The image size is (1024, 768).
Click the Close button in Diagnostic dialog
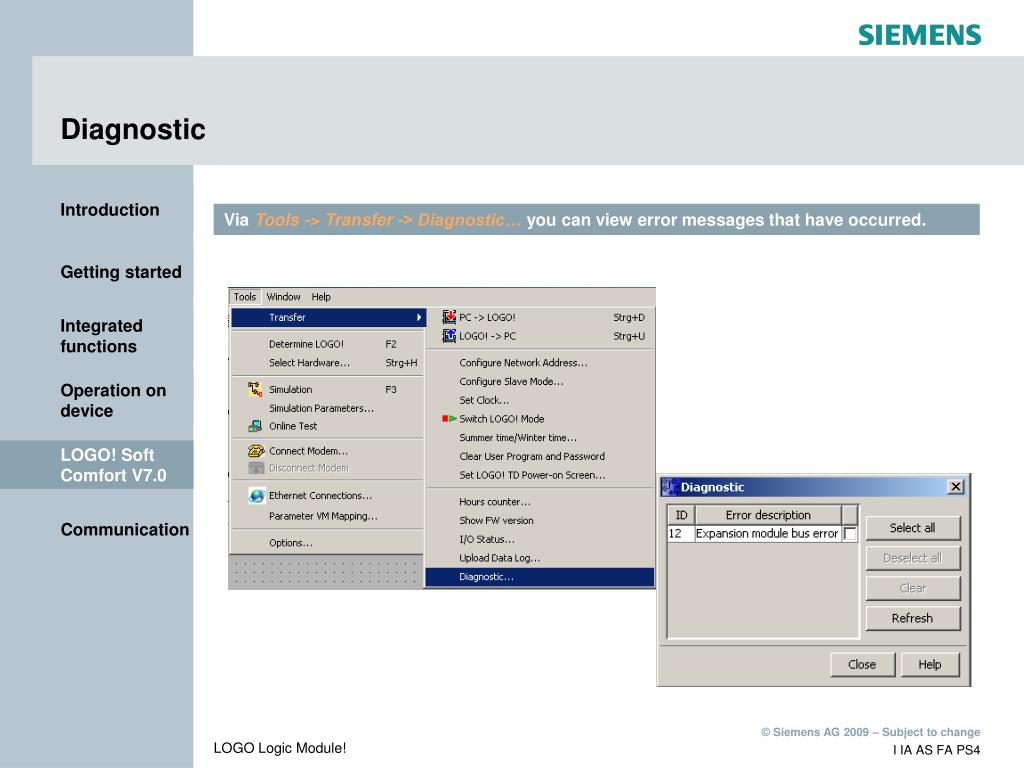[x=862, y=665]
